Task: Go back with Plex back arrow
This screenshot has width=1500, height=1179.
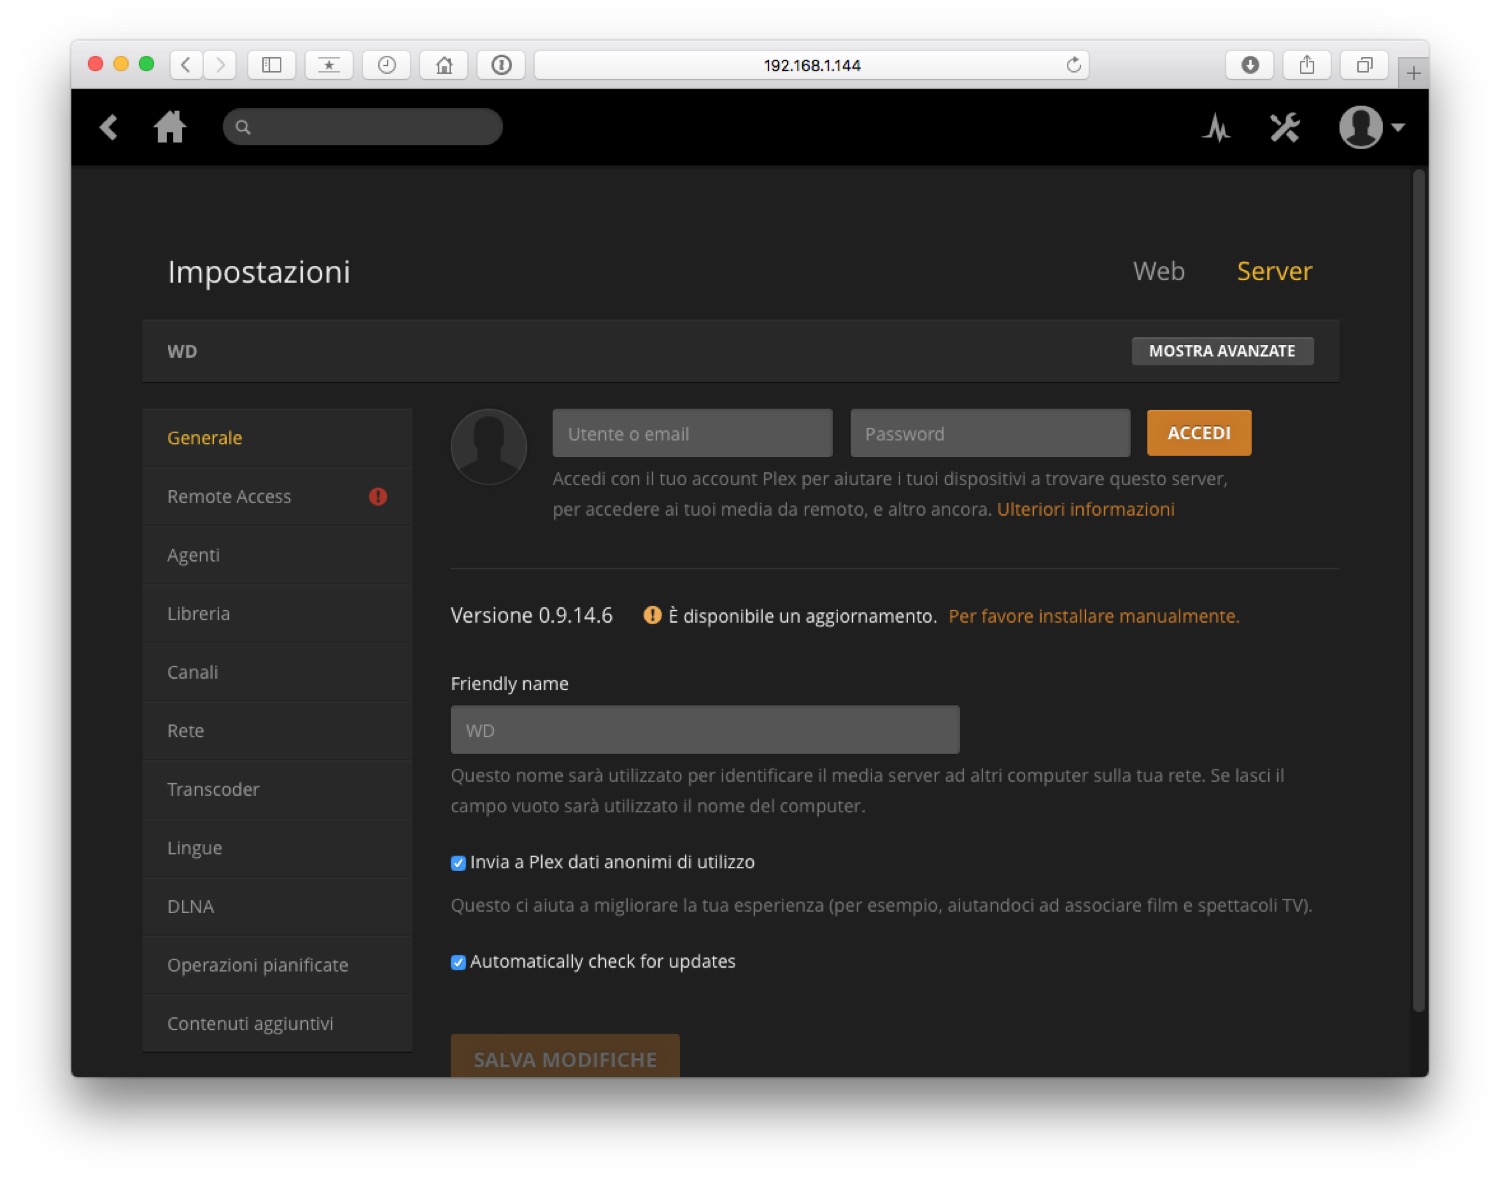Action: point(109,127)
